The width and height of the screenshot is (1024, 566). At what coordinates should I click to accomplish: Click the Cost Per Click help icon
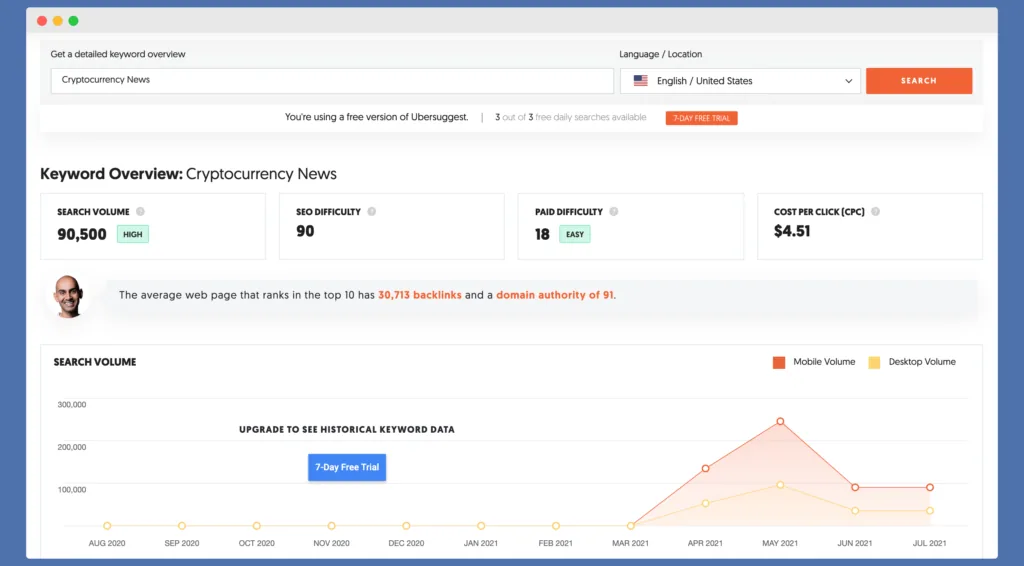[876, 212]
